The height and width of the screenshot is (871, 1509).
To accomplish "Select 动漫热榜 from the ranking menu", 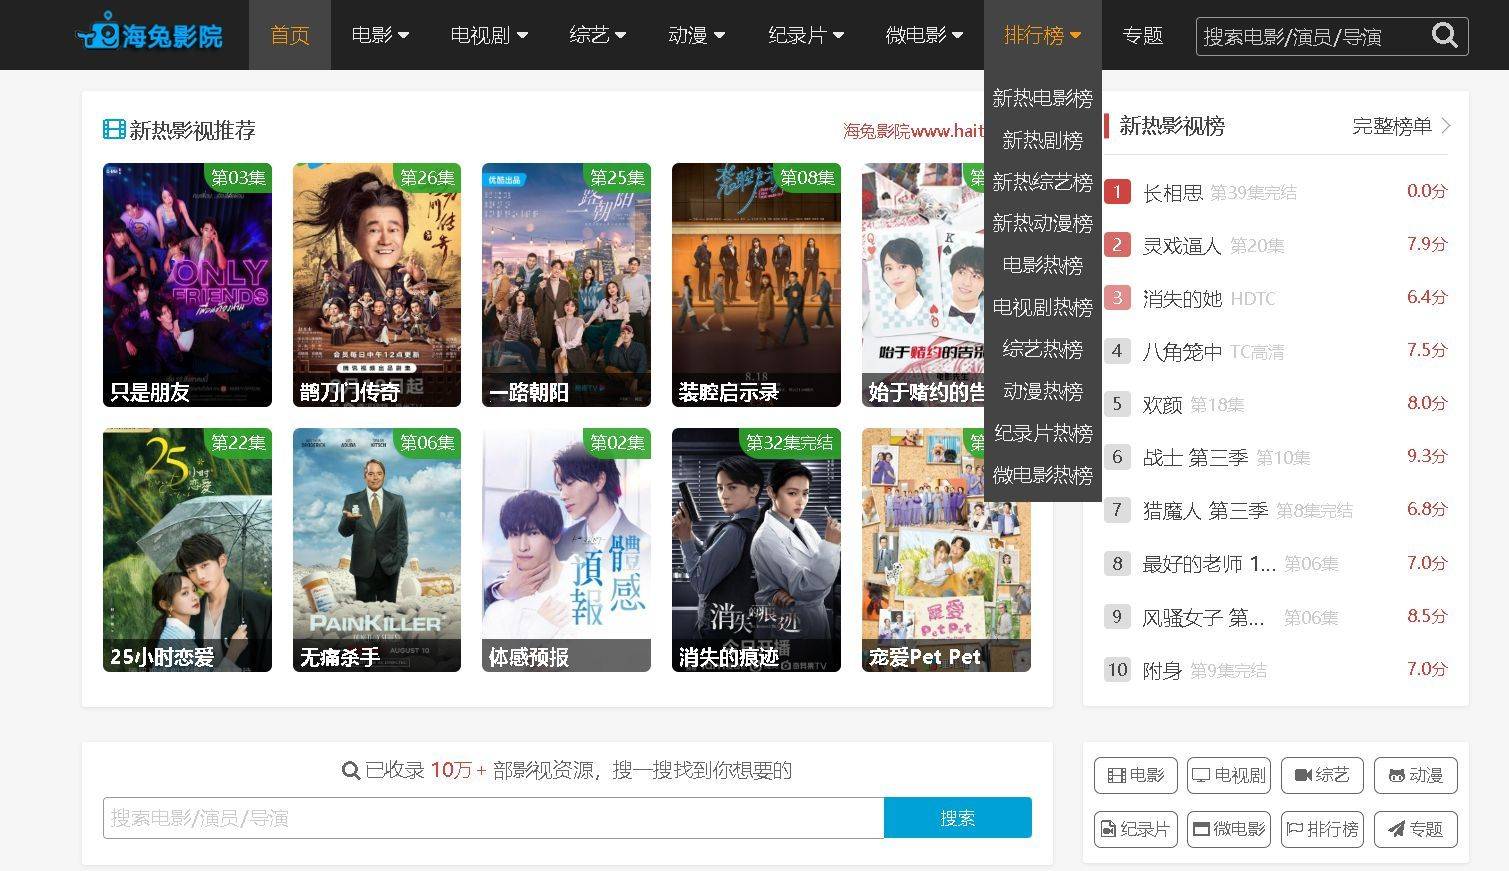I will [1042, 391].
